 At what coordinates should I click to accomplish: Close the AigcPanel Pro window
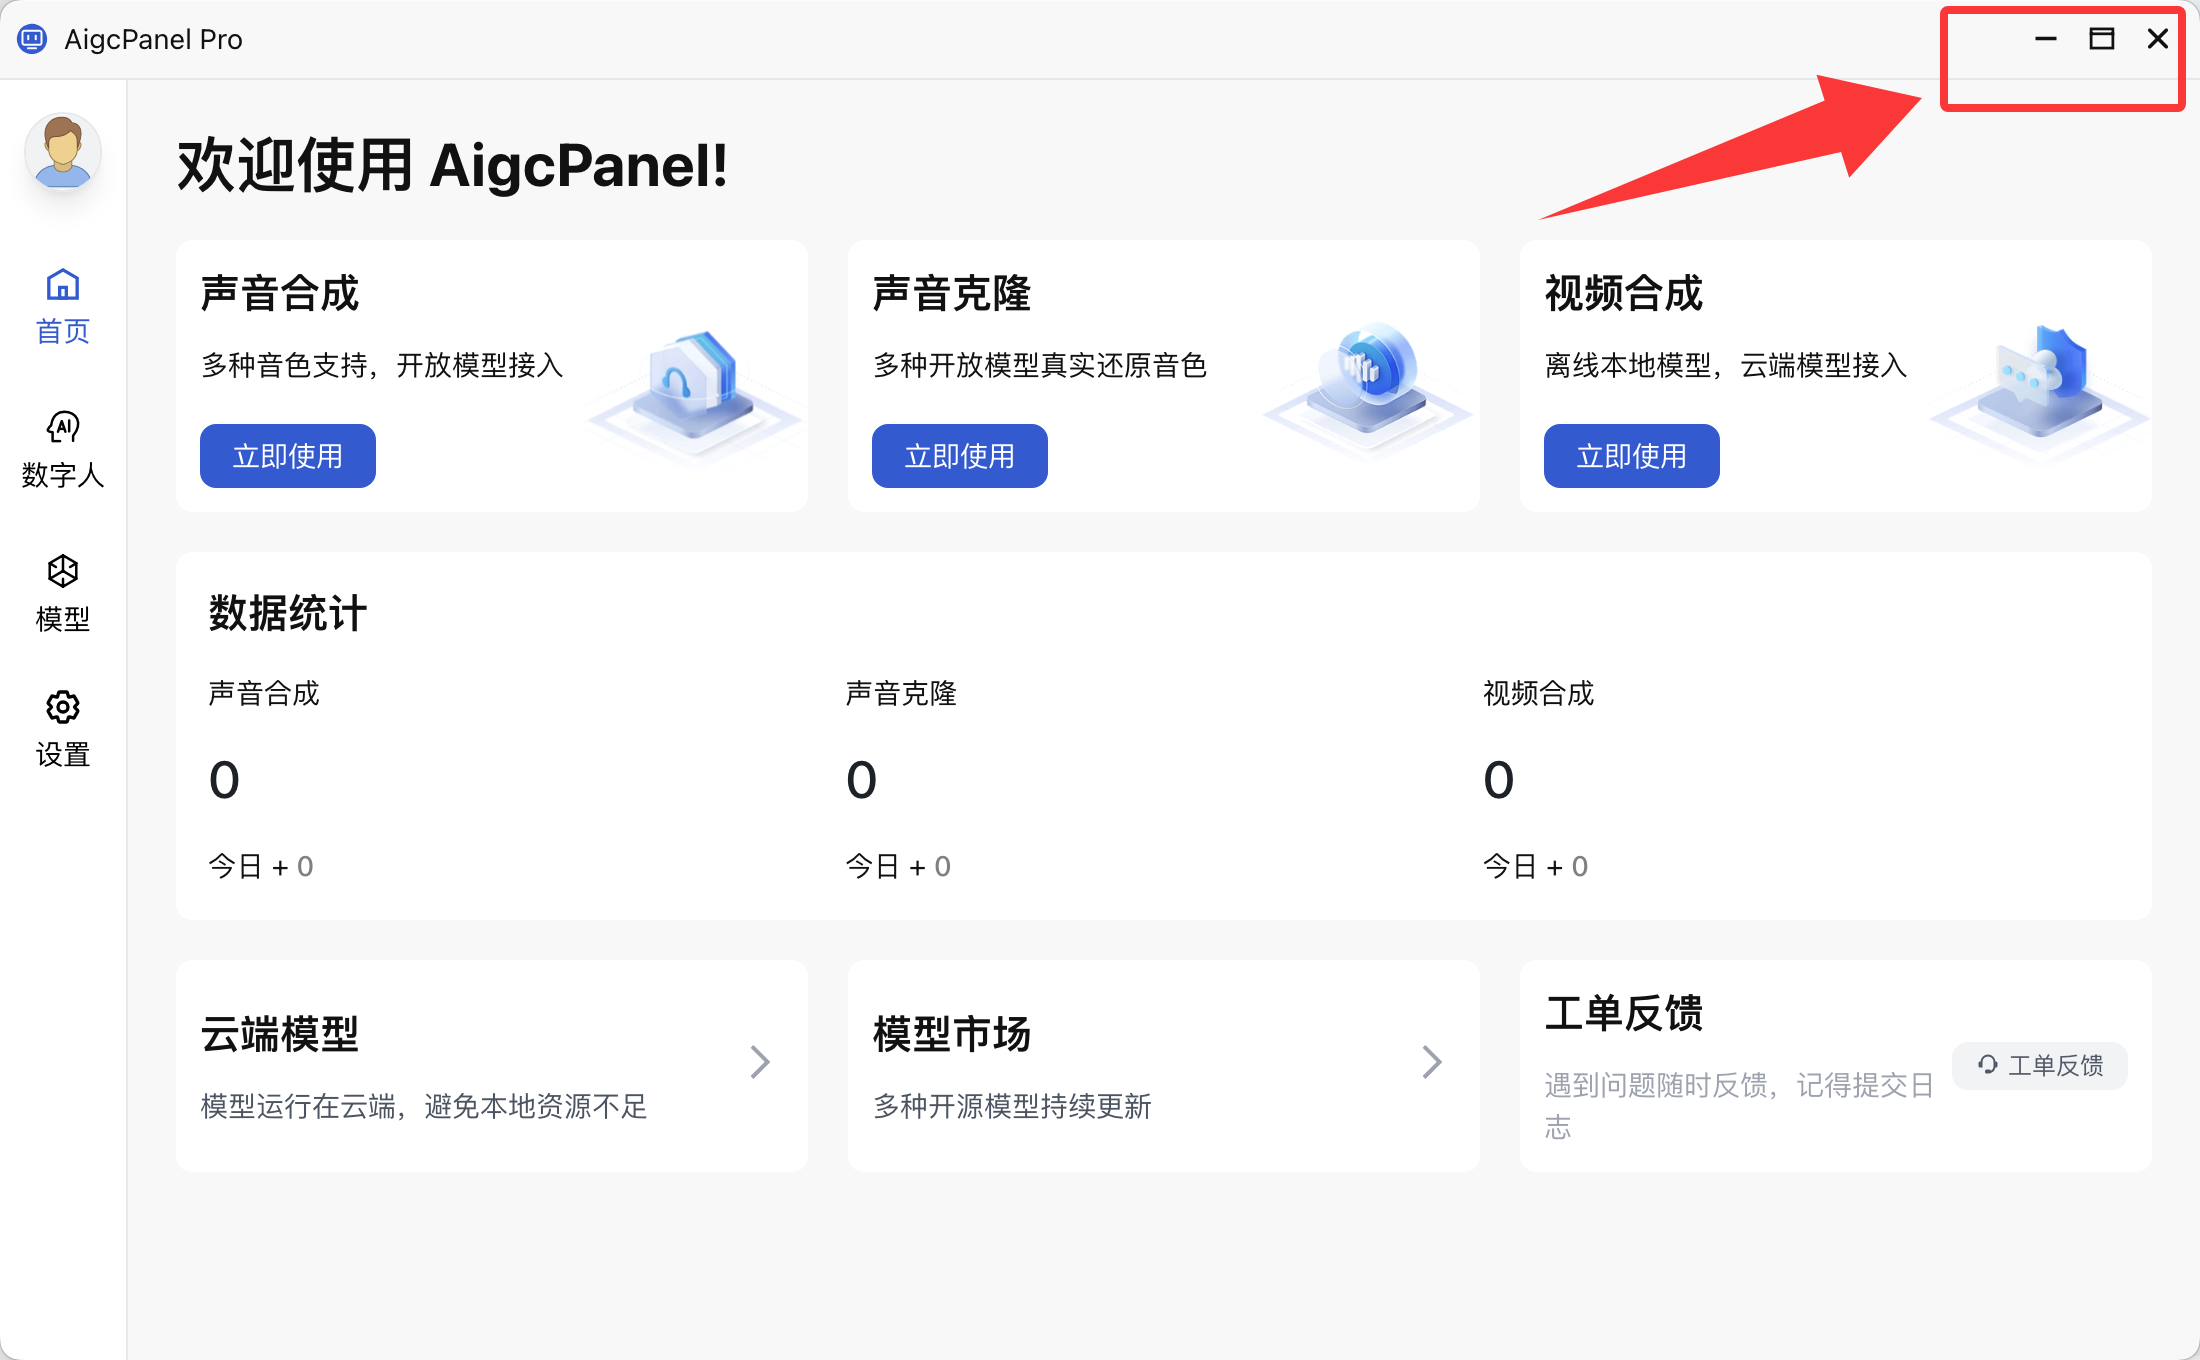click(x=2158, y=39)
